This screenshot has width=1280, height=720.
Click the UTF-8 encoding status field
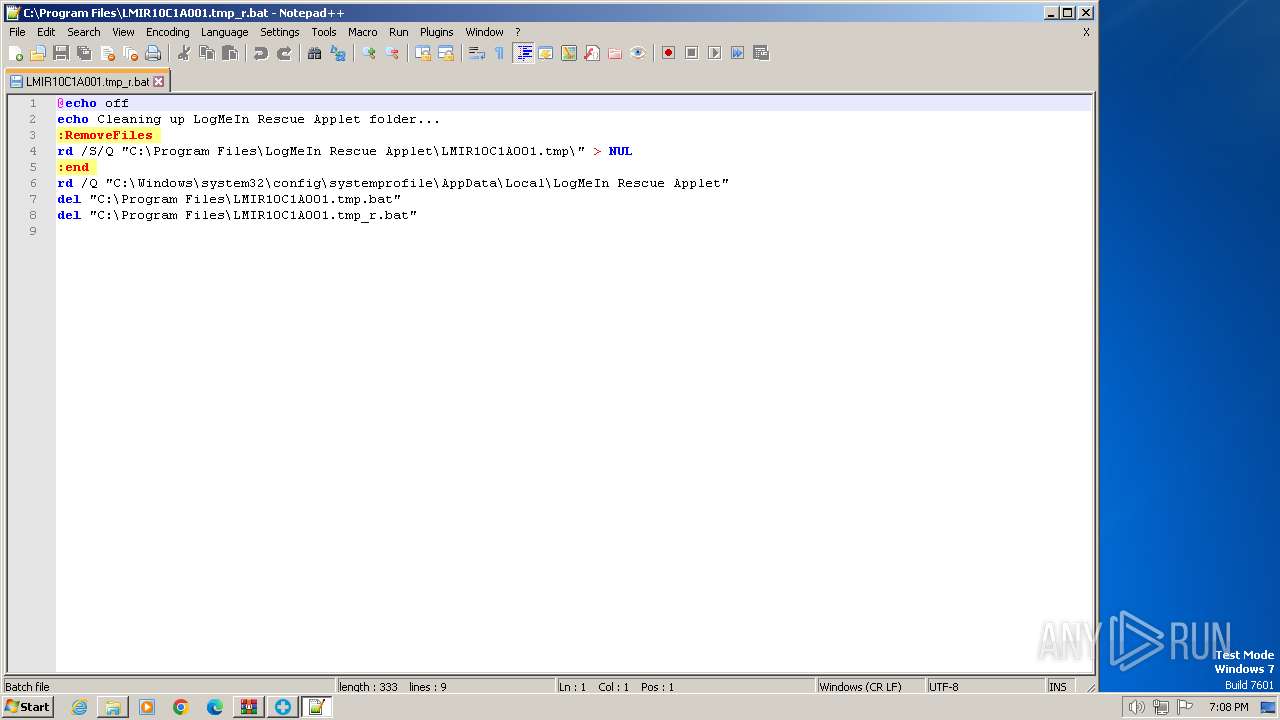pos(944,687)
